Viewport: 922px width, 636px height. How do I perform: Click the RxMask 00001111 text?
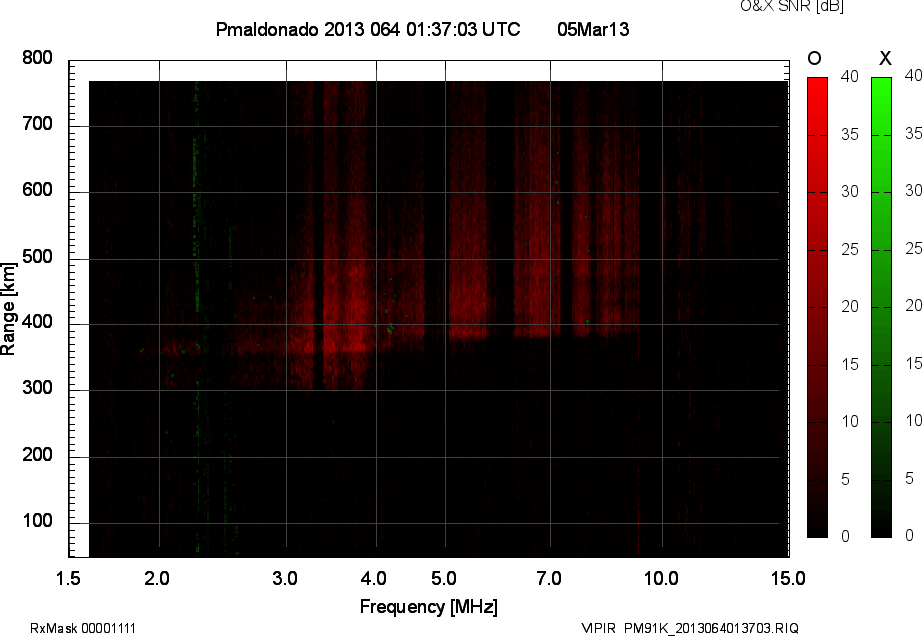[83, 628]
